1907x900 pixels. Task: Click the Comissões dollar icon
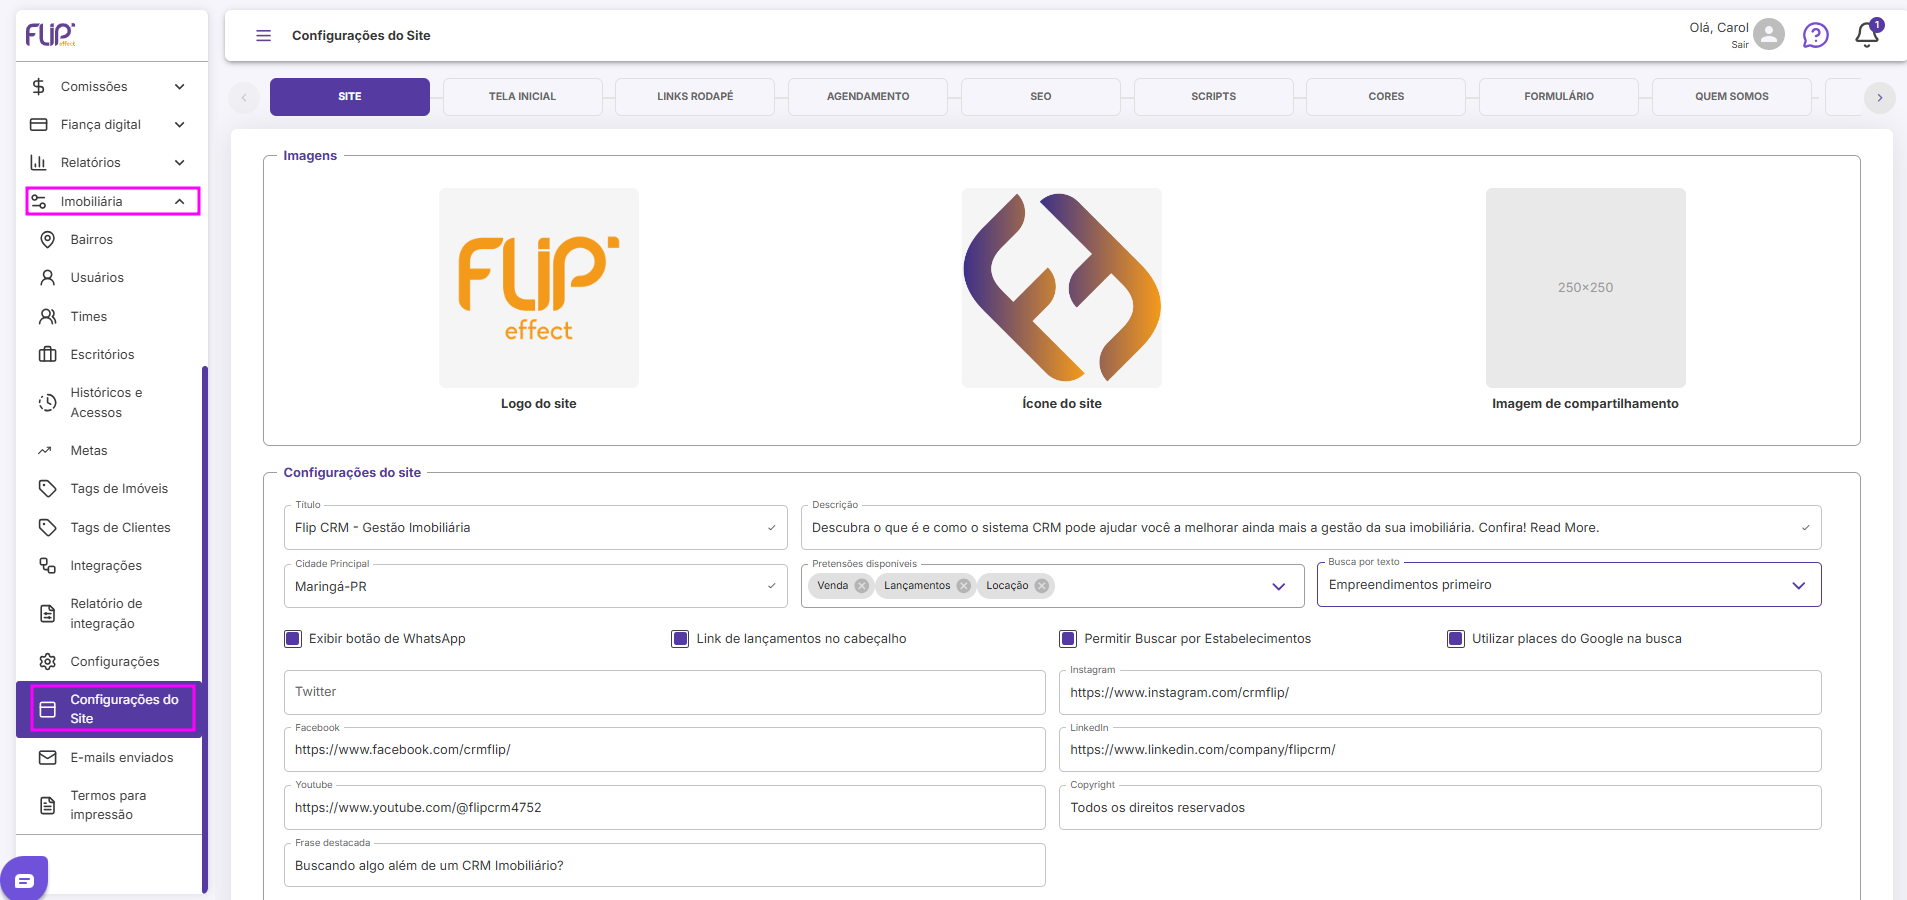(x=39, y=87)
